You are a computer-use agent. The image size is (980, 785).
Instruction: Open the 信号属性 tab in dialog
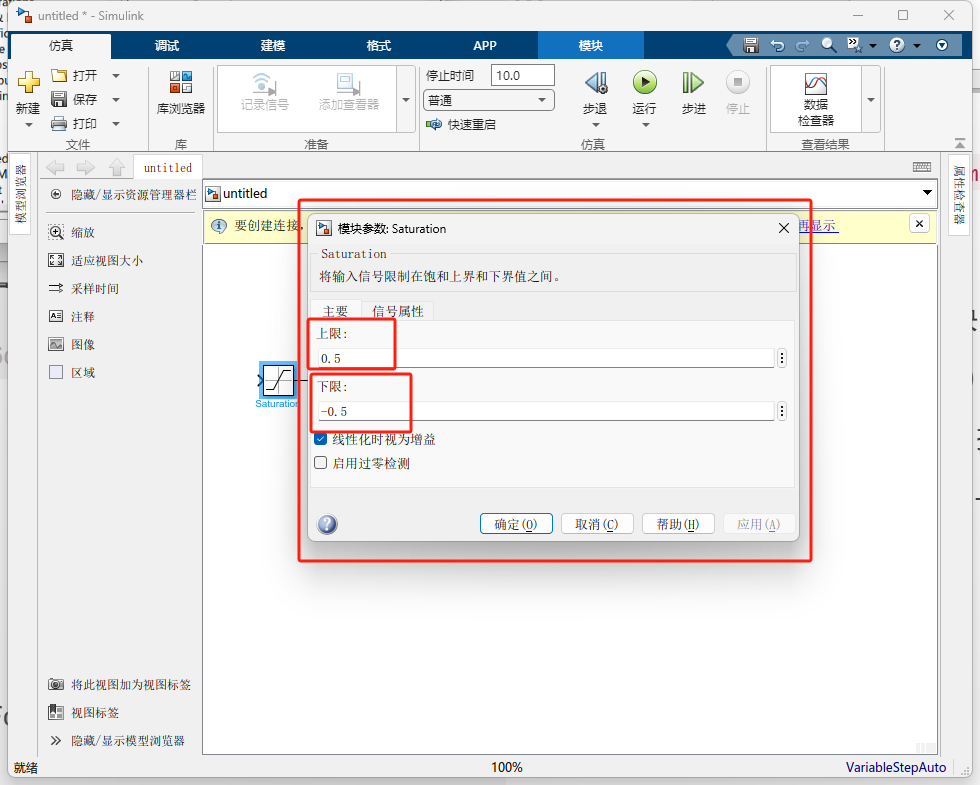398,311
